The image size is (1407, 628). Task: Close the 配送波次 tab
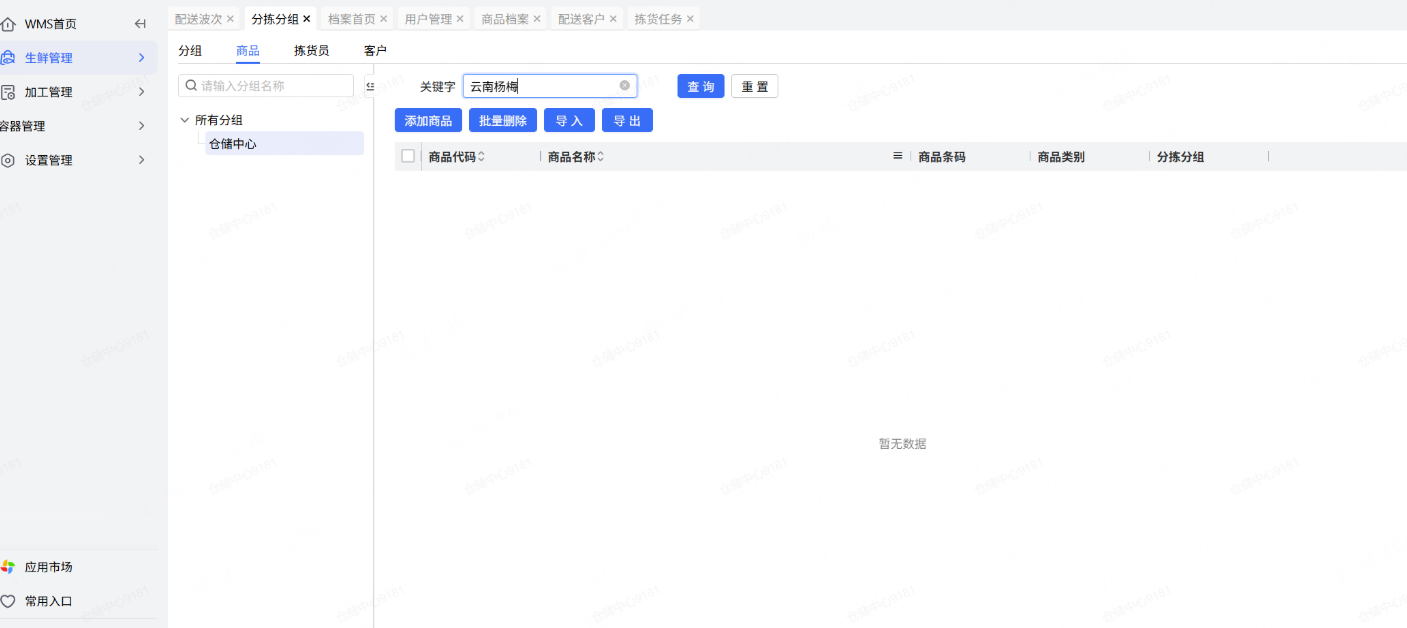230,19
